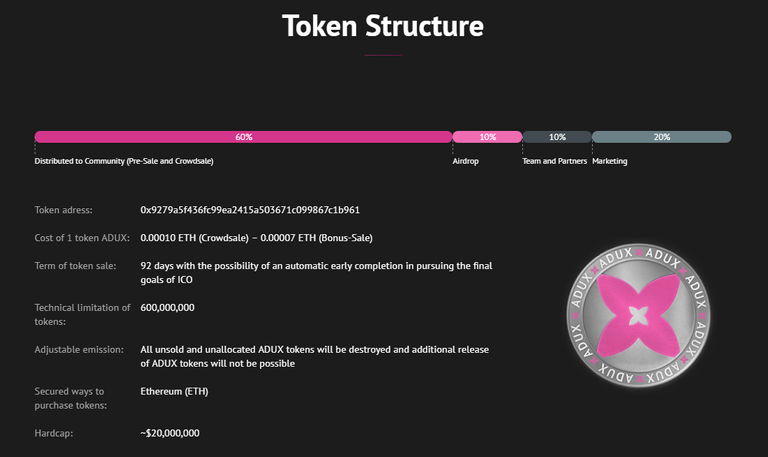
Task: Click the Airdrop label under the bar
Action: [x=466, y=161]
